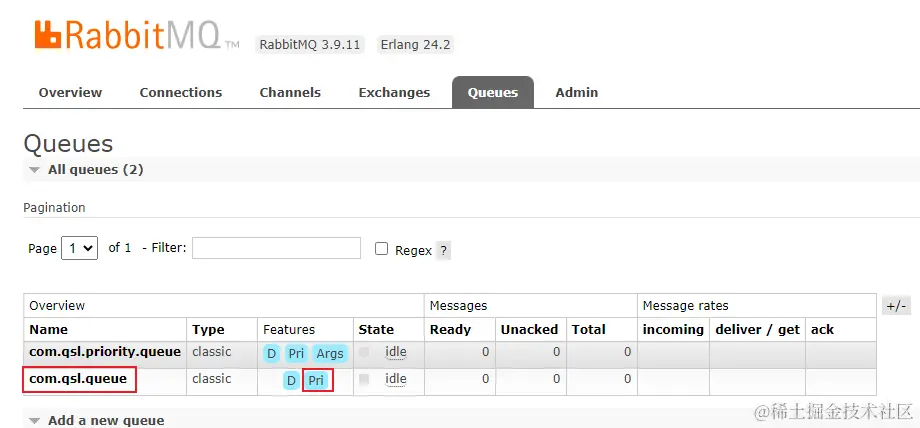The width and height of the screenshot is (920, 428).
Task: Click Pri badge of com.qsl.priority.queue
Action: (x=296, y=353)
